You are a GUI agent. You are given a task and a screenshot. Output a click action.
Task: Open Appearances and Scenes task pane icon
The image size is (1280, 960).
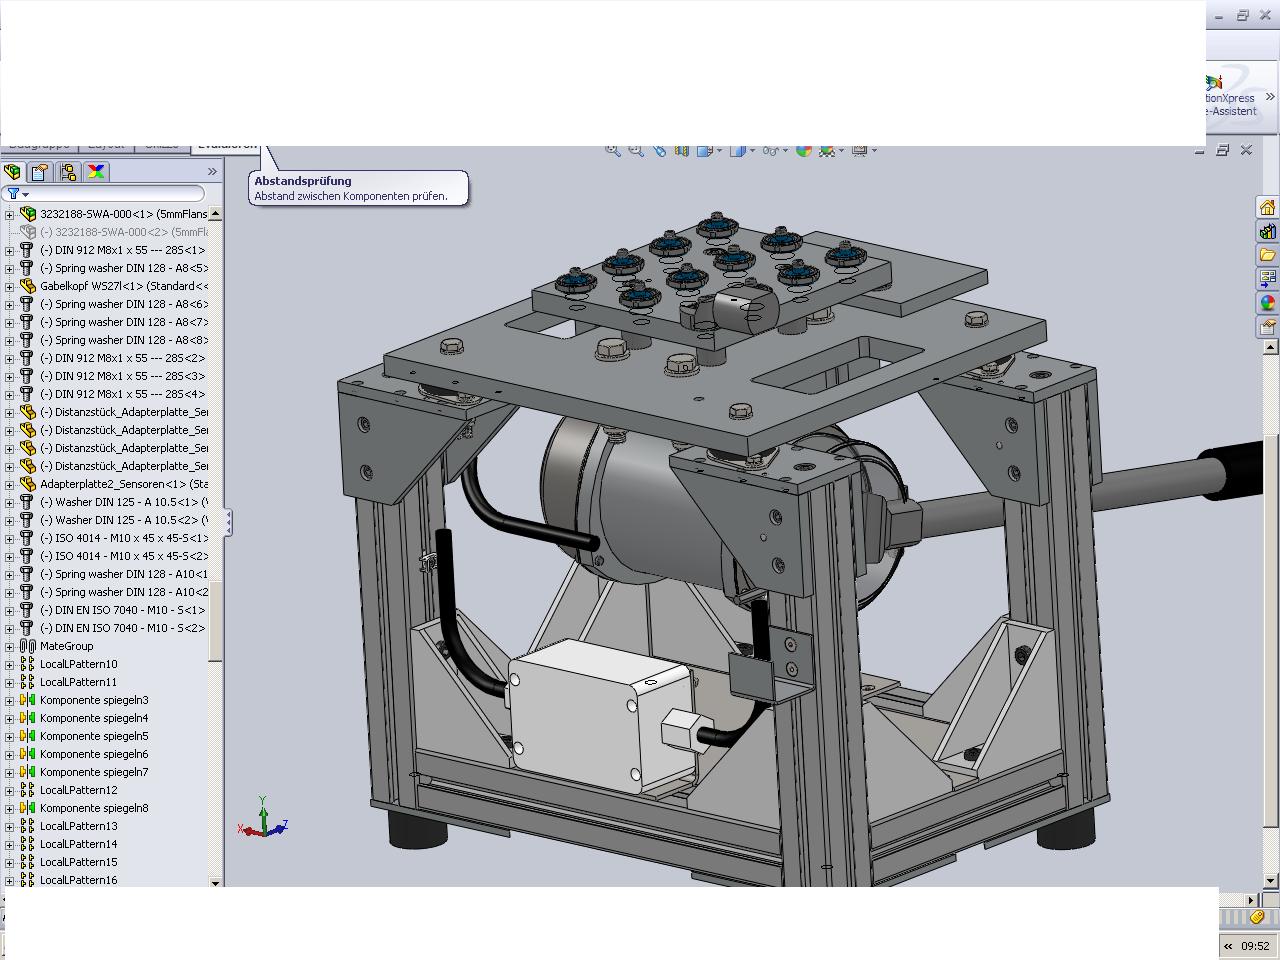pyautogui.click(x=1267, y=302)
